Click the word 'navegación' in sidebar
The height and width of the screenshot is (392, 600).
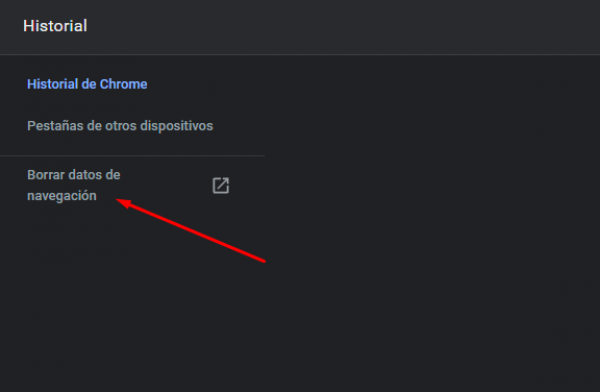[x=62, y=196]
